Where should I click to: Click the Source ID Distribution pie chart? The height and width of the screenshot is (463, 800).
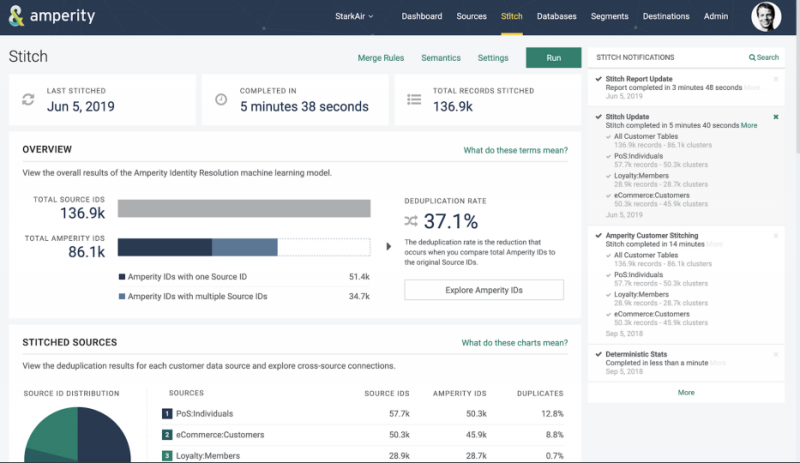click(x=78, y=434)
